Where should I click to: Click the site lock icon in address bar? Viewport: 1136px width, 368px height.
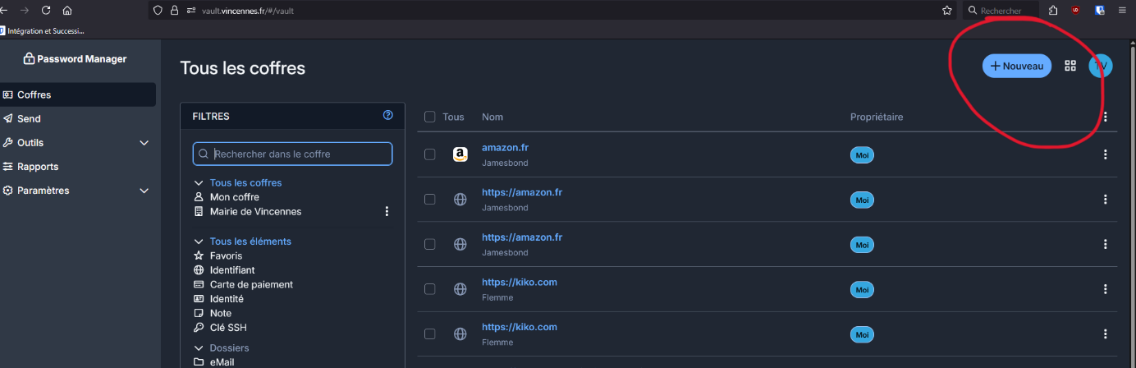[174, 10]
